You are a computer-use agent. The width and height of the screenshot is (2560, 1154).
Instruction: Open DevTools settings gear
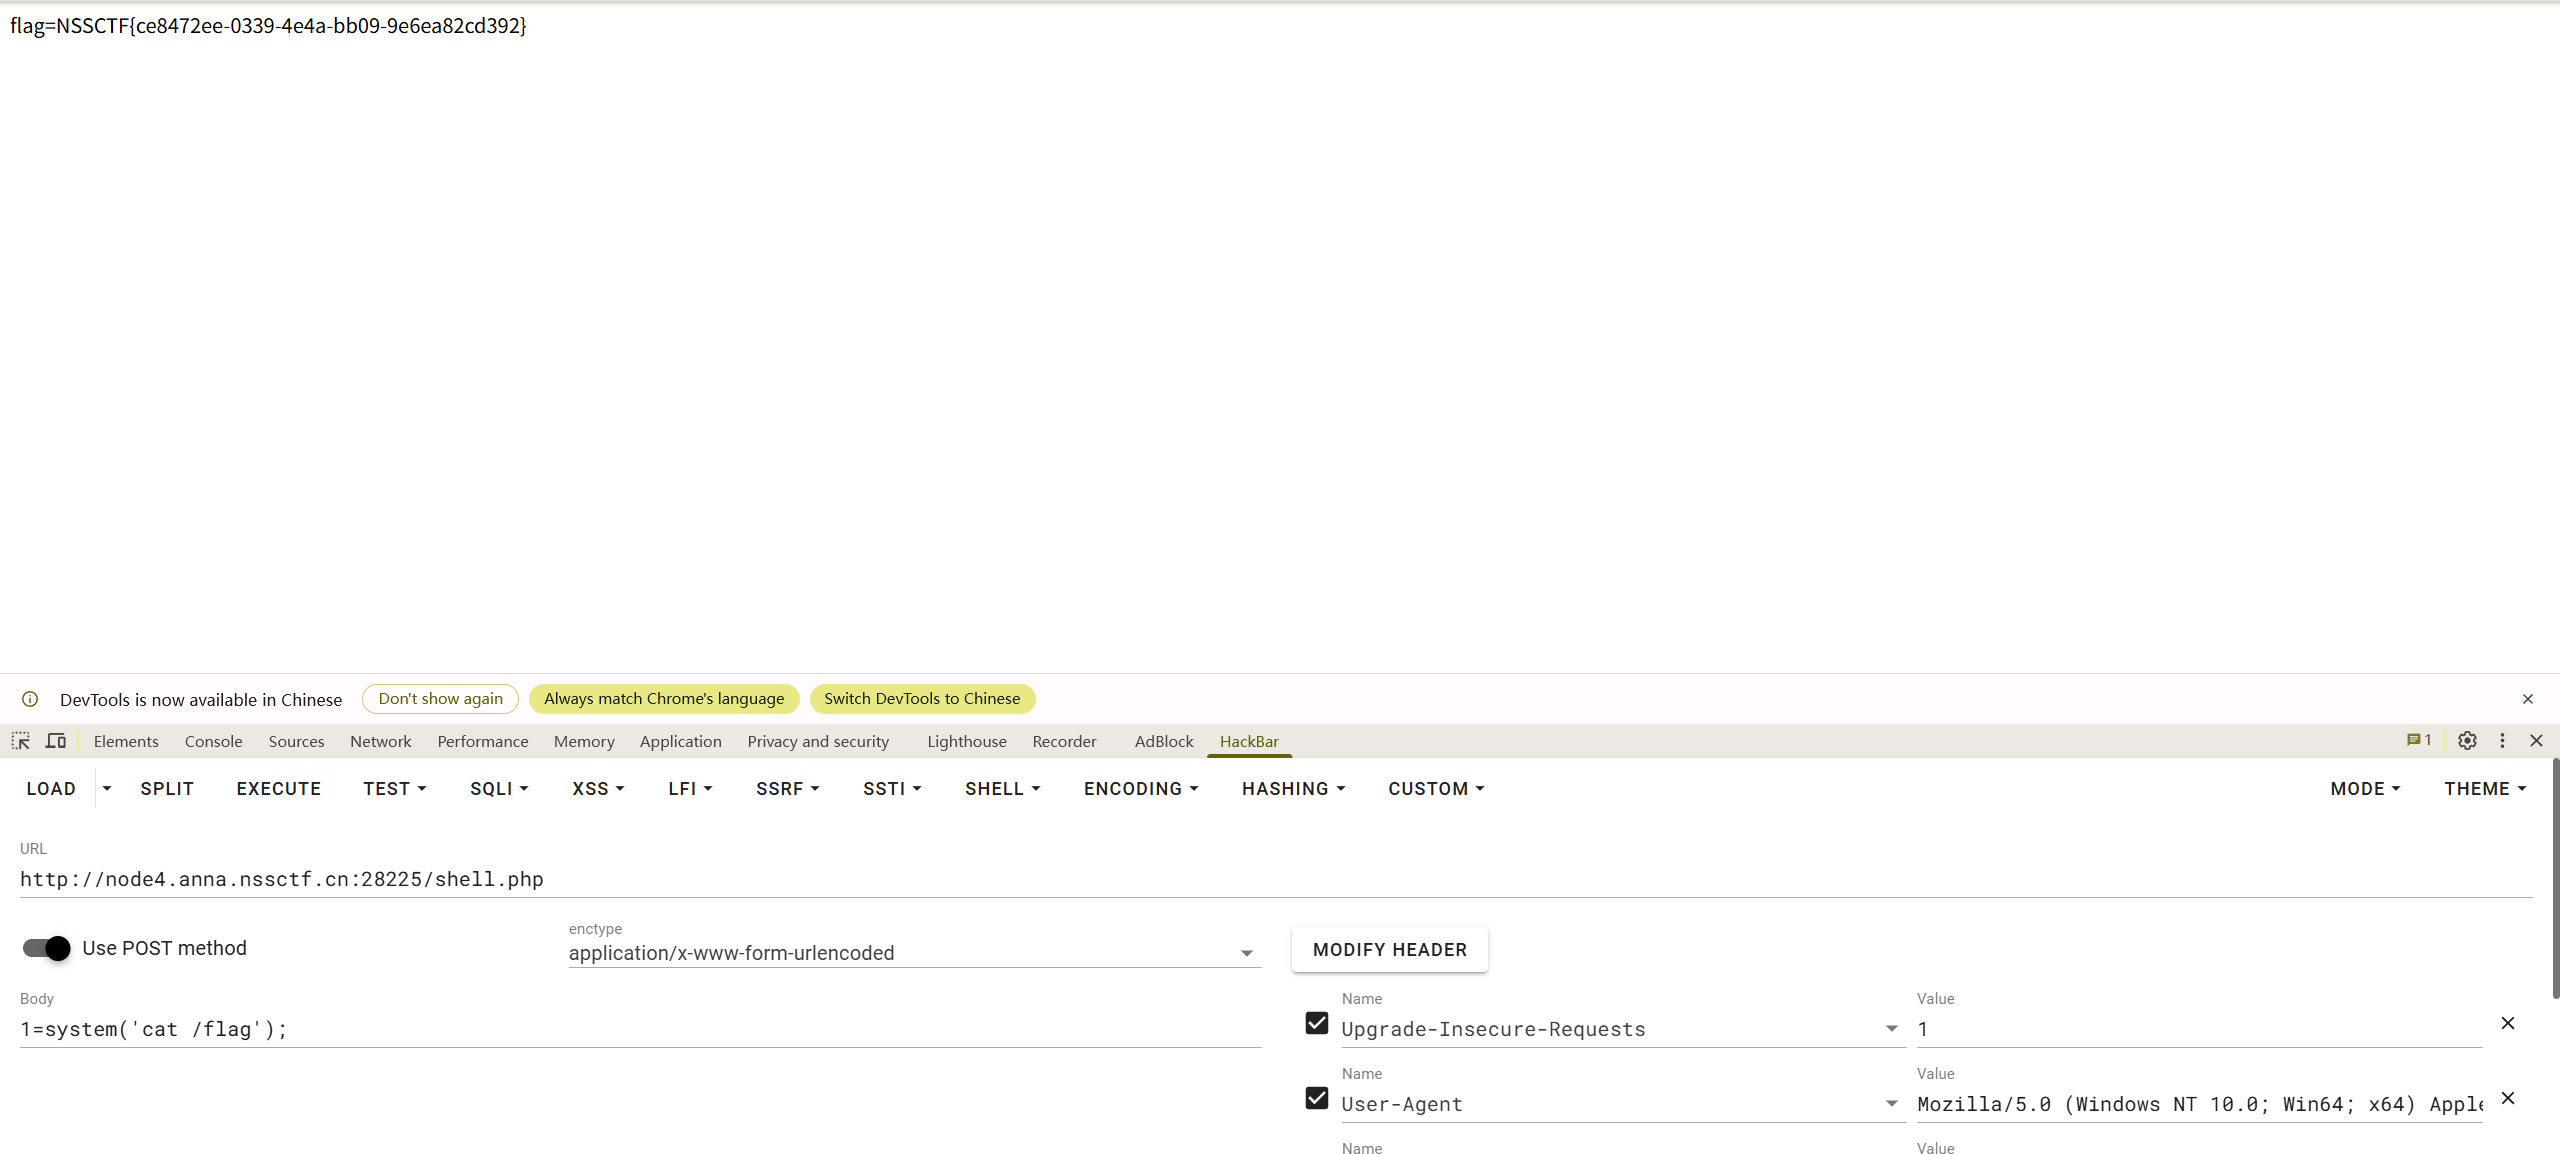click(2467, 741)
